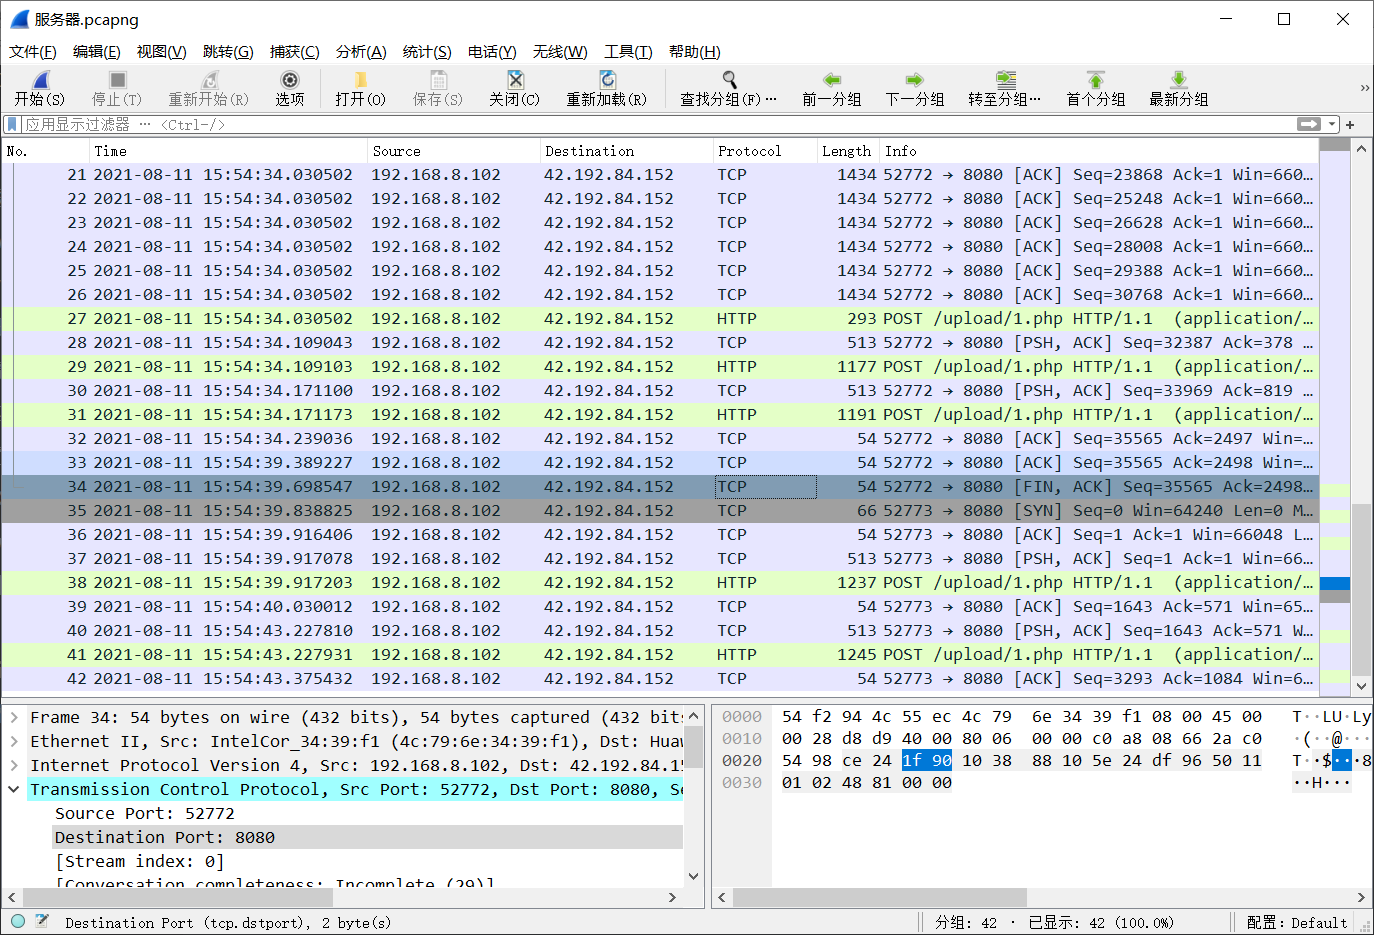Sort packets by Info column header
The width and height of the screenshot is (1374, 935).
click(x=1099, y=151)
